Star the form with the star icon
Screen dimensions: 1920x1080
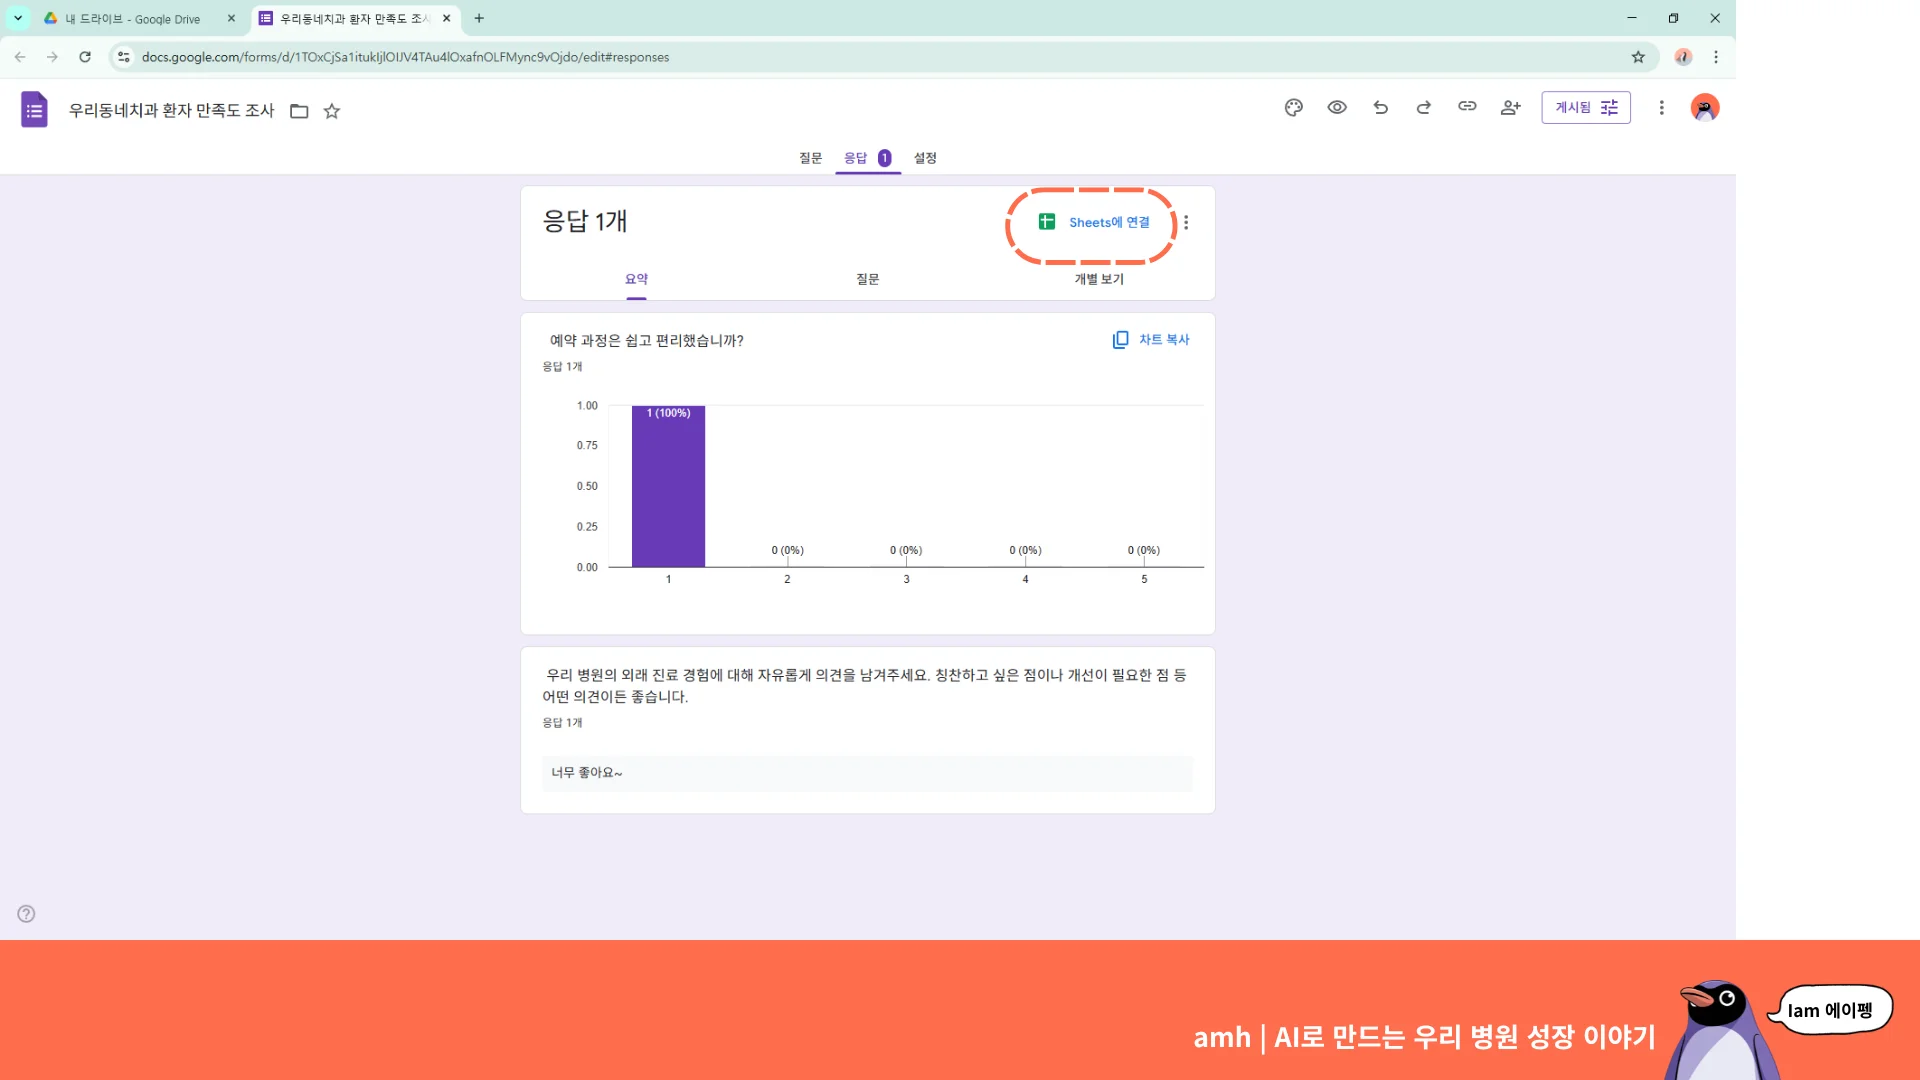pyautogui.click(x=332, y=111)
